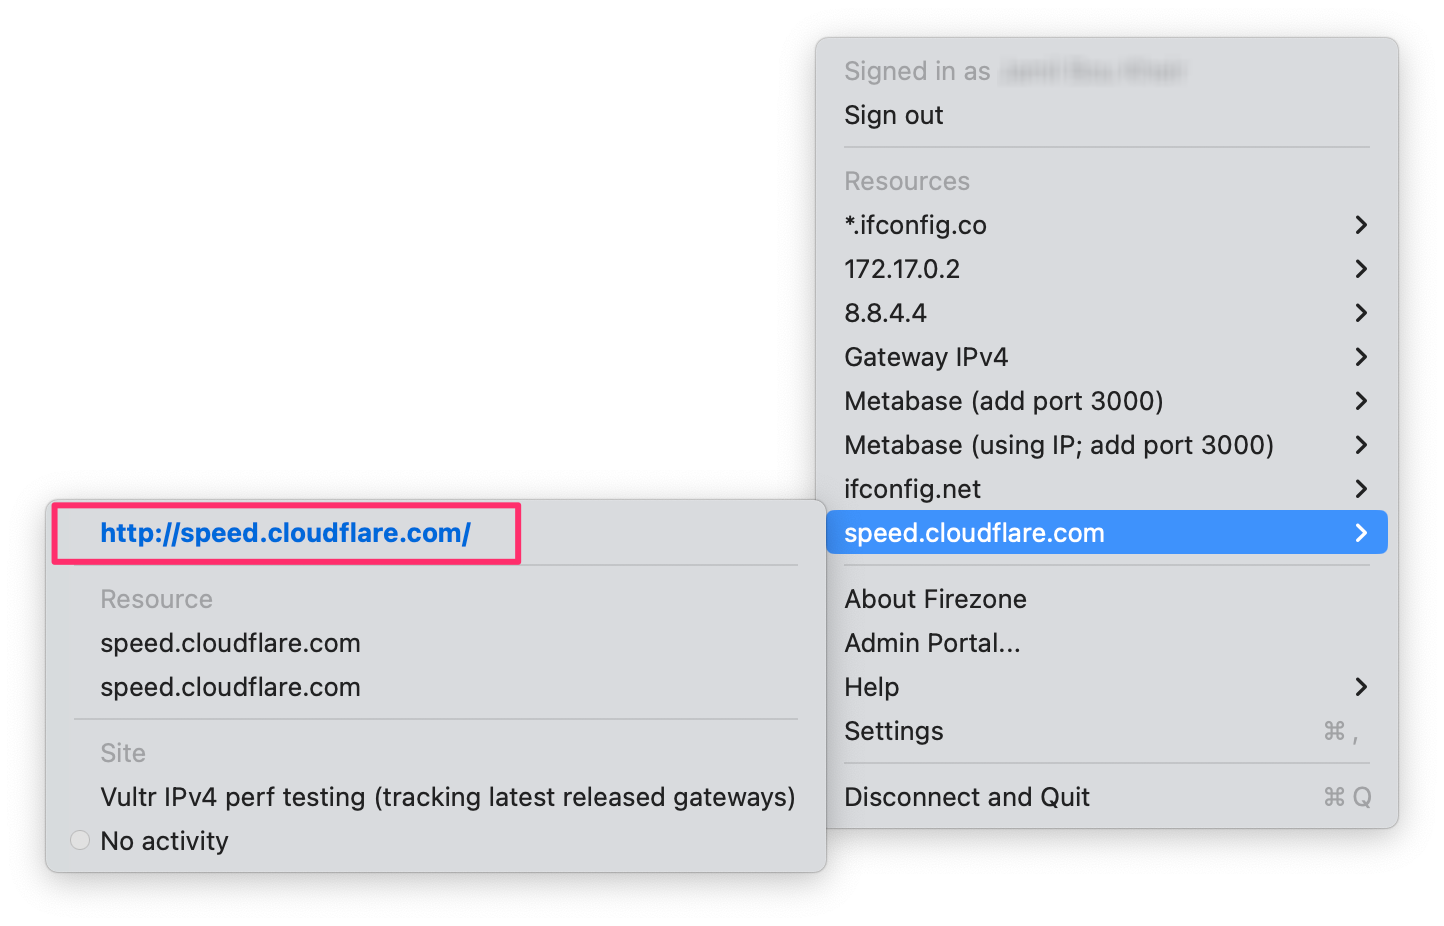Image resolution: width=1444 pixels, height=926 pixels.
Task: Expand the Gateway IPv4 chevron
Action: click(x=1360, y=357)
